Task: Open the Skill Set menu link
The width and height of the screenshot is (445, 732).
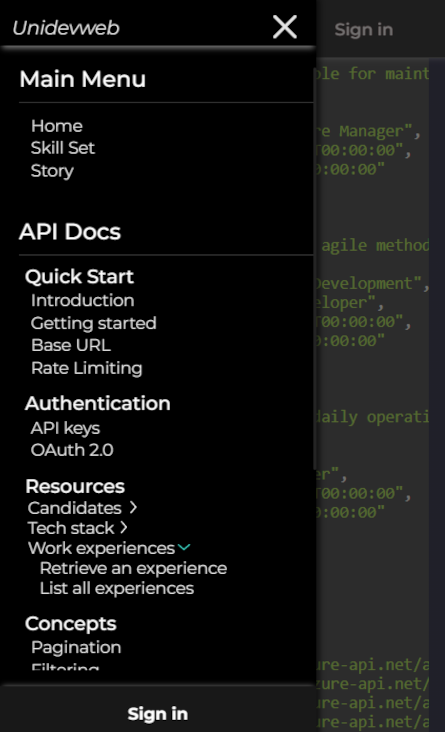Action: click(63, 148)
